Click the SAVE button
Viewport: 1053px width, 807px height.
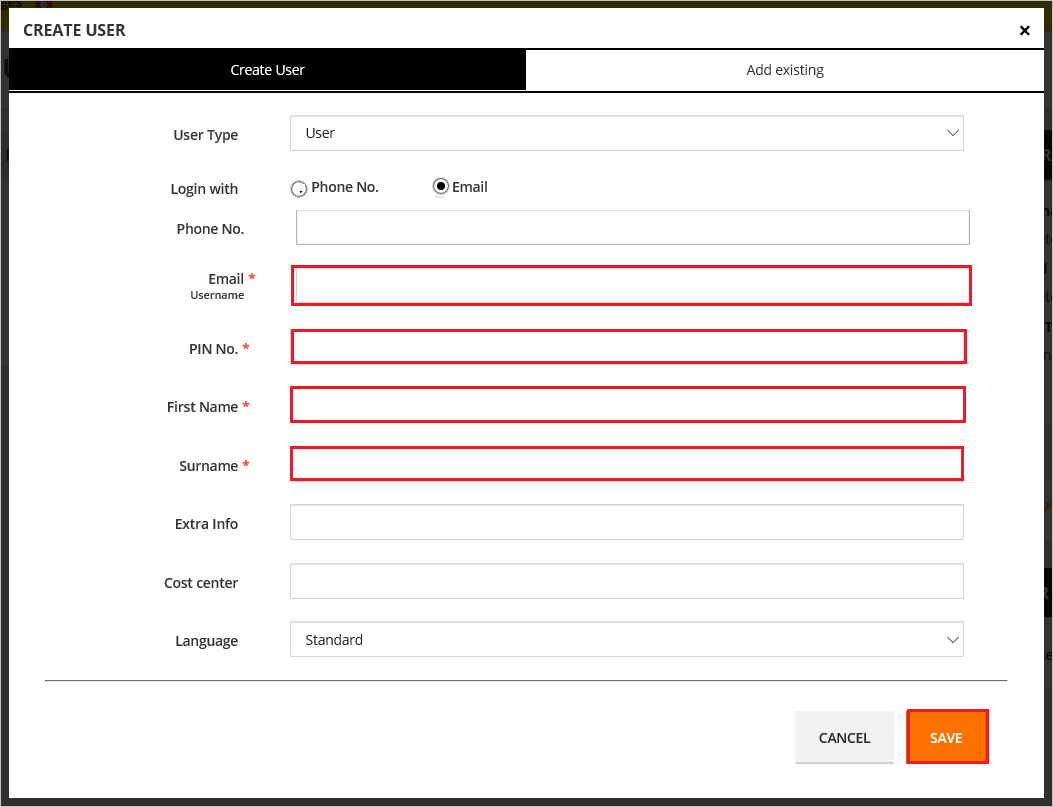946,737
